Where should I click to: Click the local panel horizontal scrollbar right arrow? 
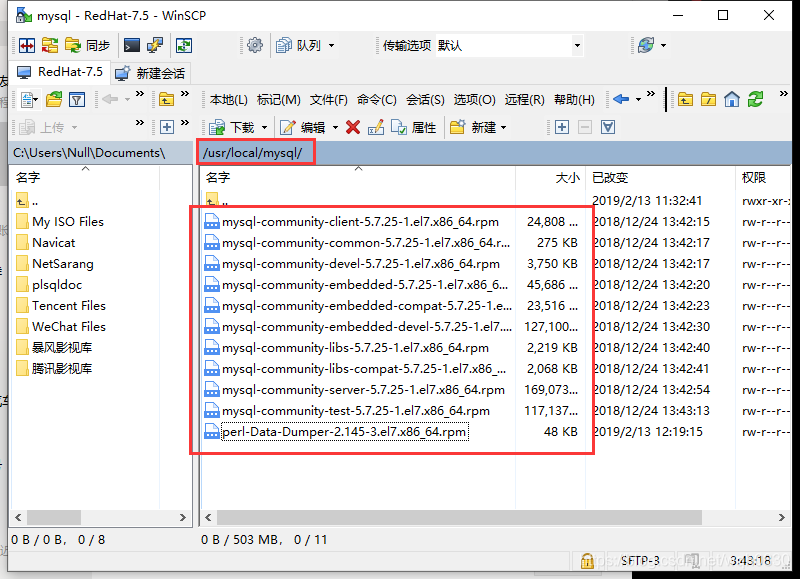click(183, 517)
